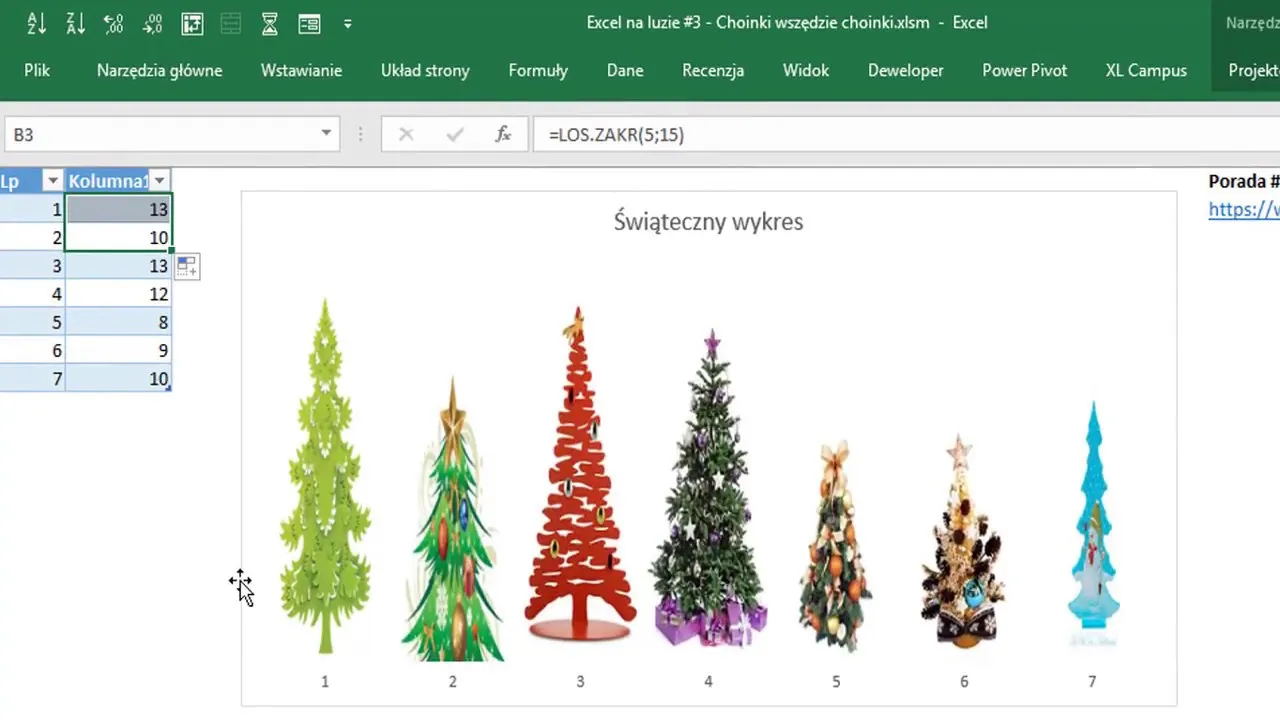Image resolution: width=1280 pixels, height=720 pixels.
Task: Open the Formuły ribbon tab
Action: coord(538,70)
